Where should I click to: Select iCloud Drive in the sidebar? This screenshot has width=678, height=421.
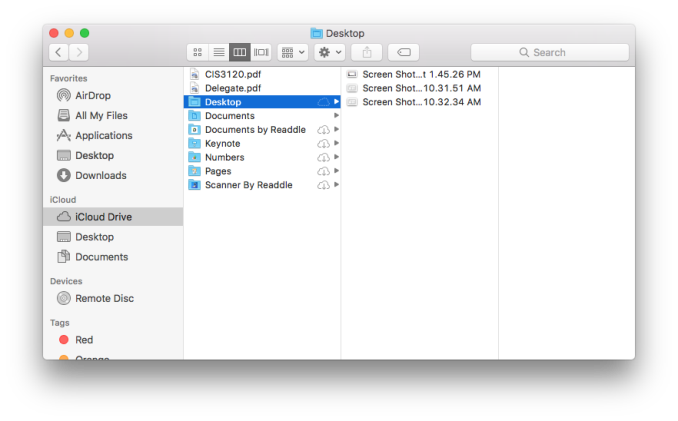[113, 217]
